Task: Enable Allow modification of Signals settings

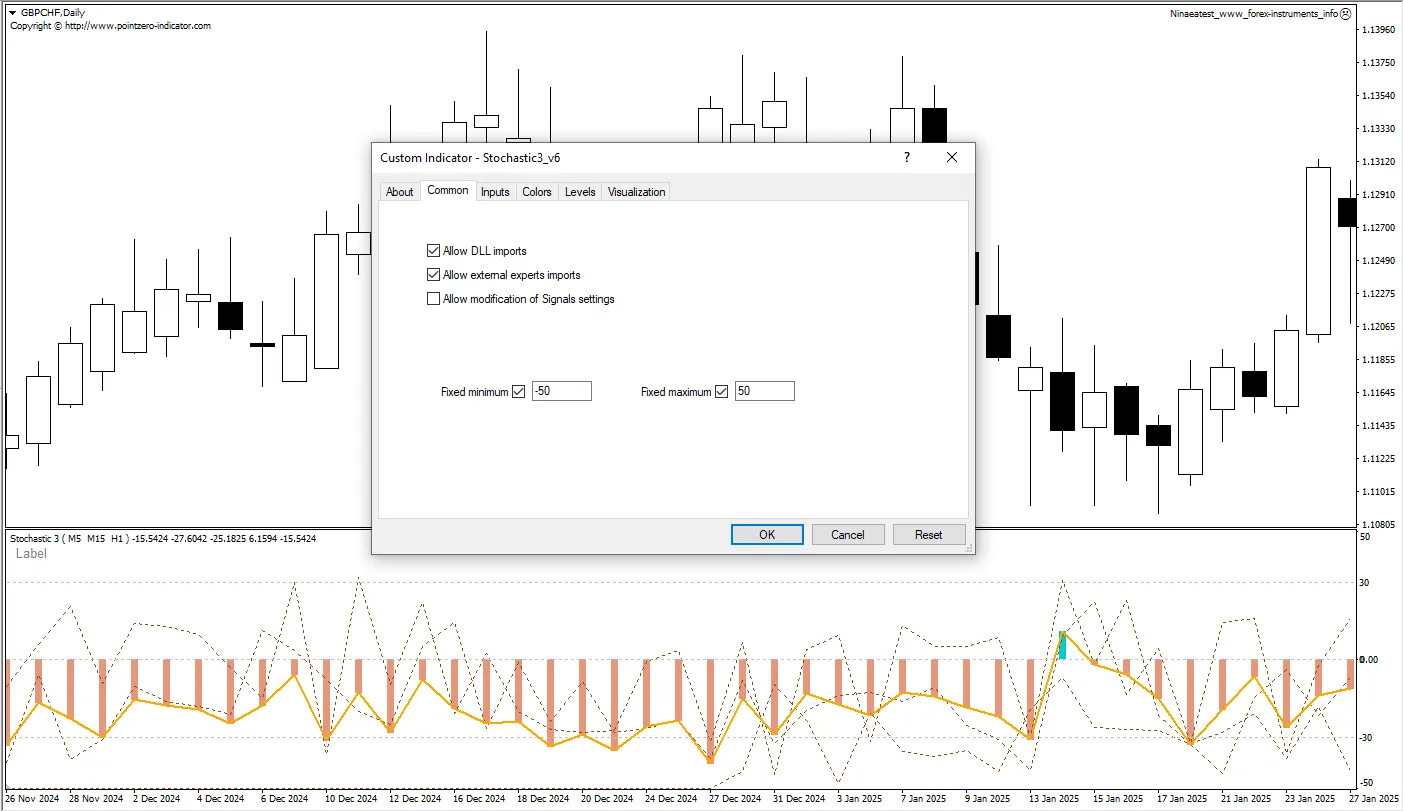Action: coord(433,299)
